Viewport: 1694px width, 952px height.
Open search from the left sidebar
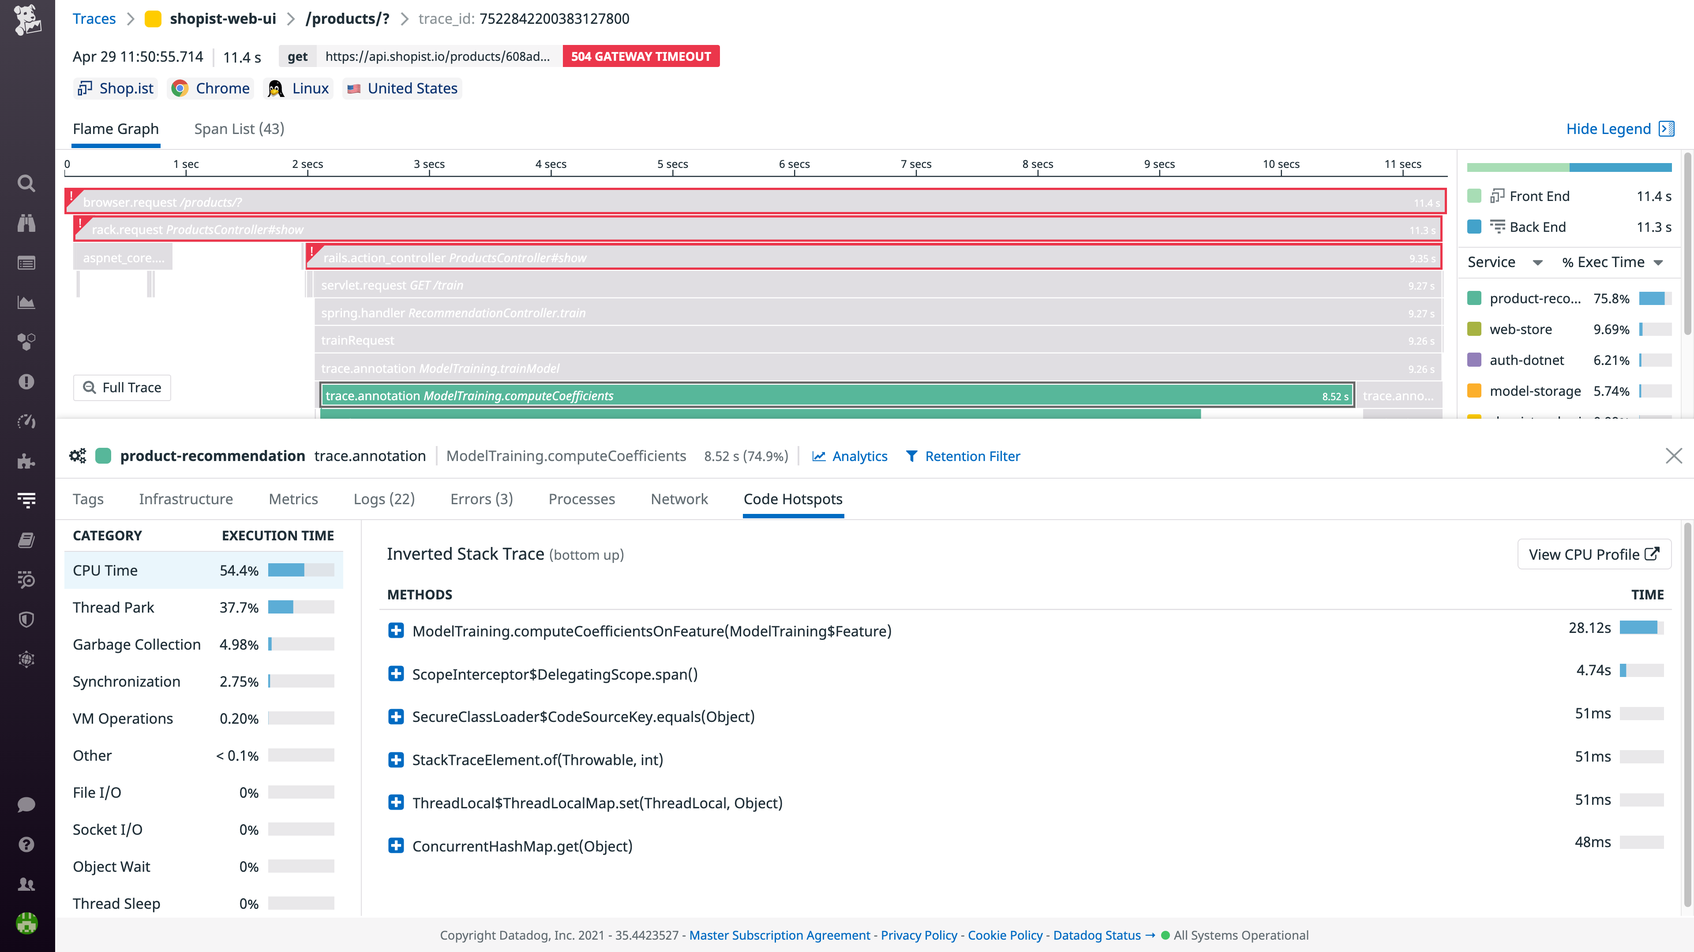pos(26,183)
